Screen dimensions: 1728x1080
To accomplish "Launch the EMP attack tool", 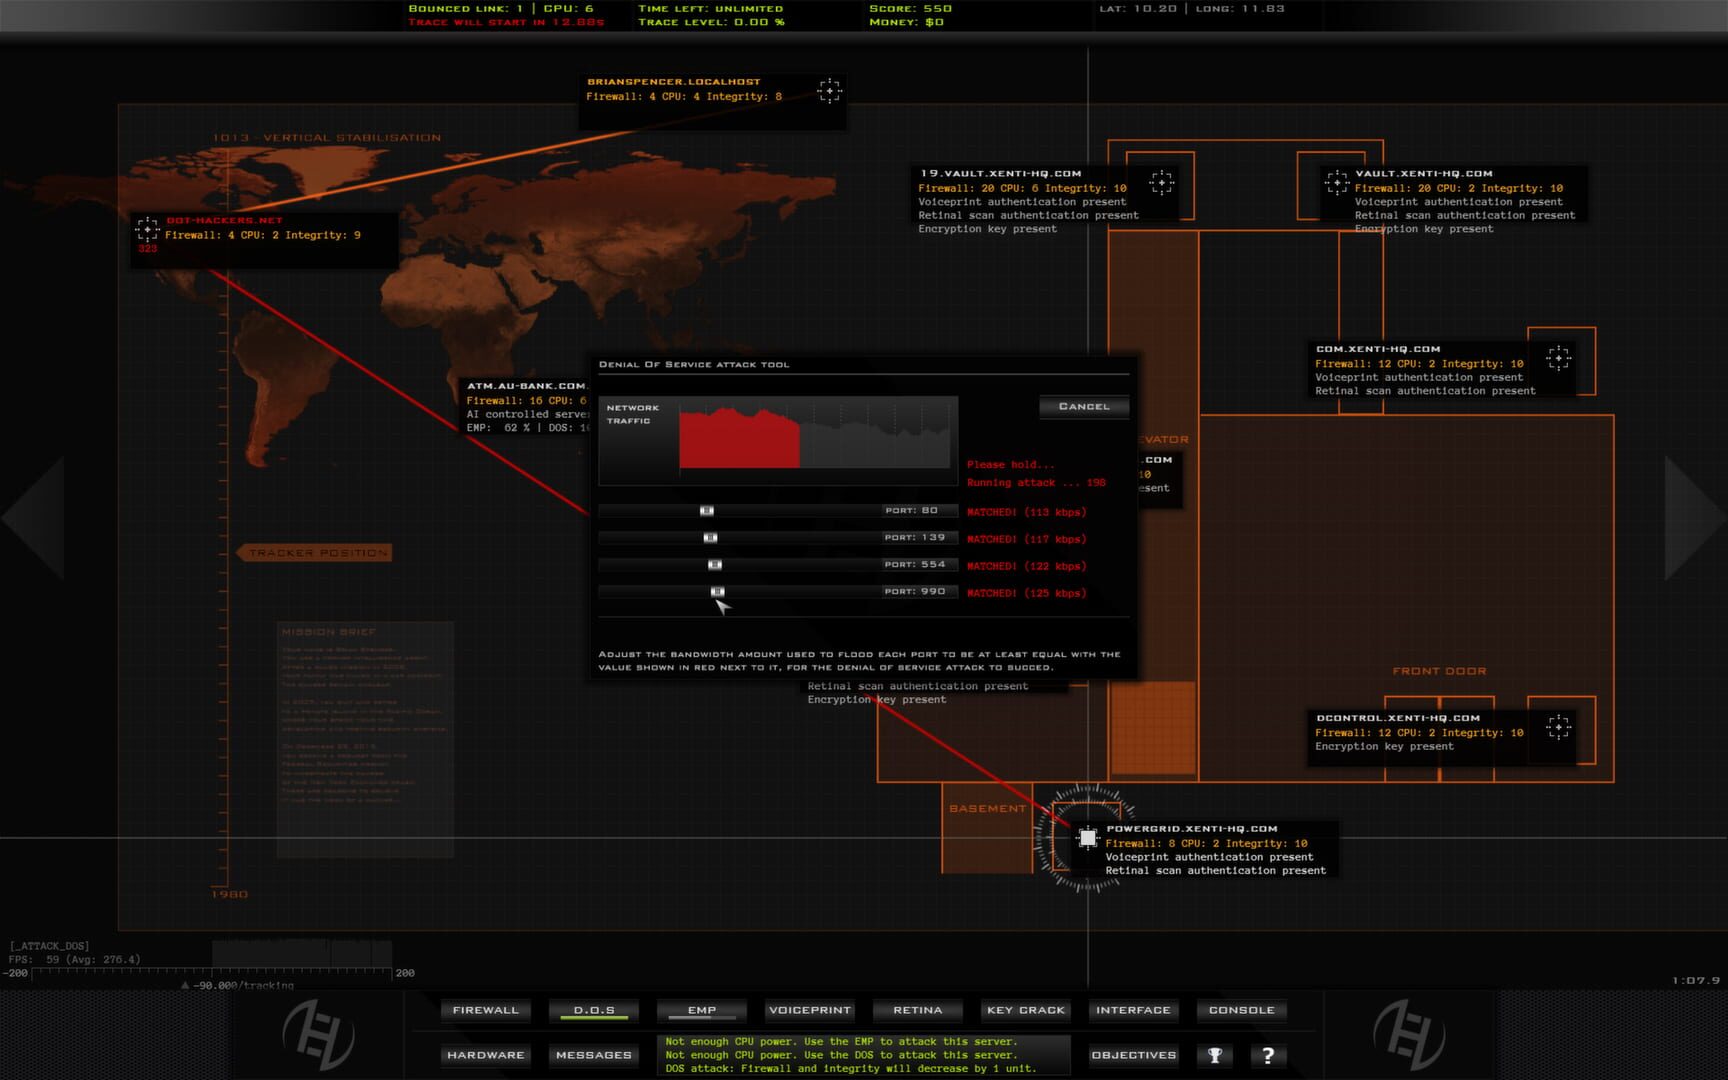I will pyautogui.click(x=701, y=1010).
